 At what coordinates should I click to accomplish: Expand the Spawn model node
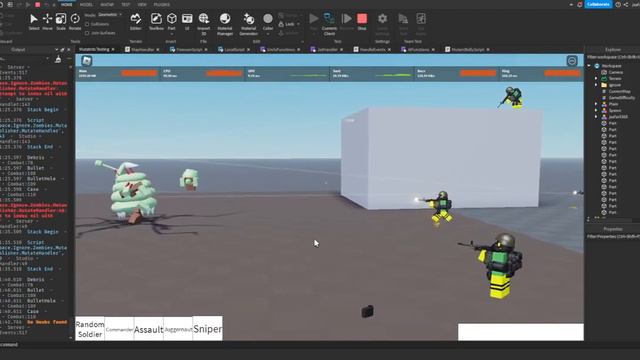596,111
